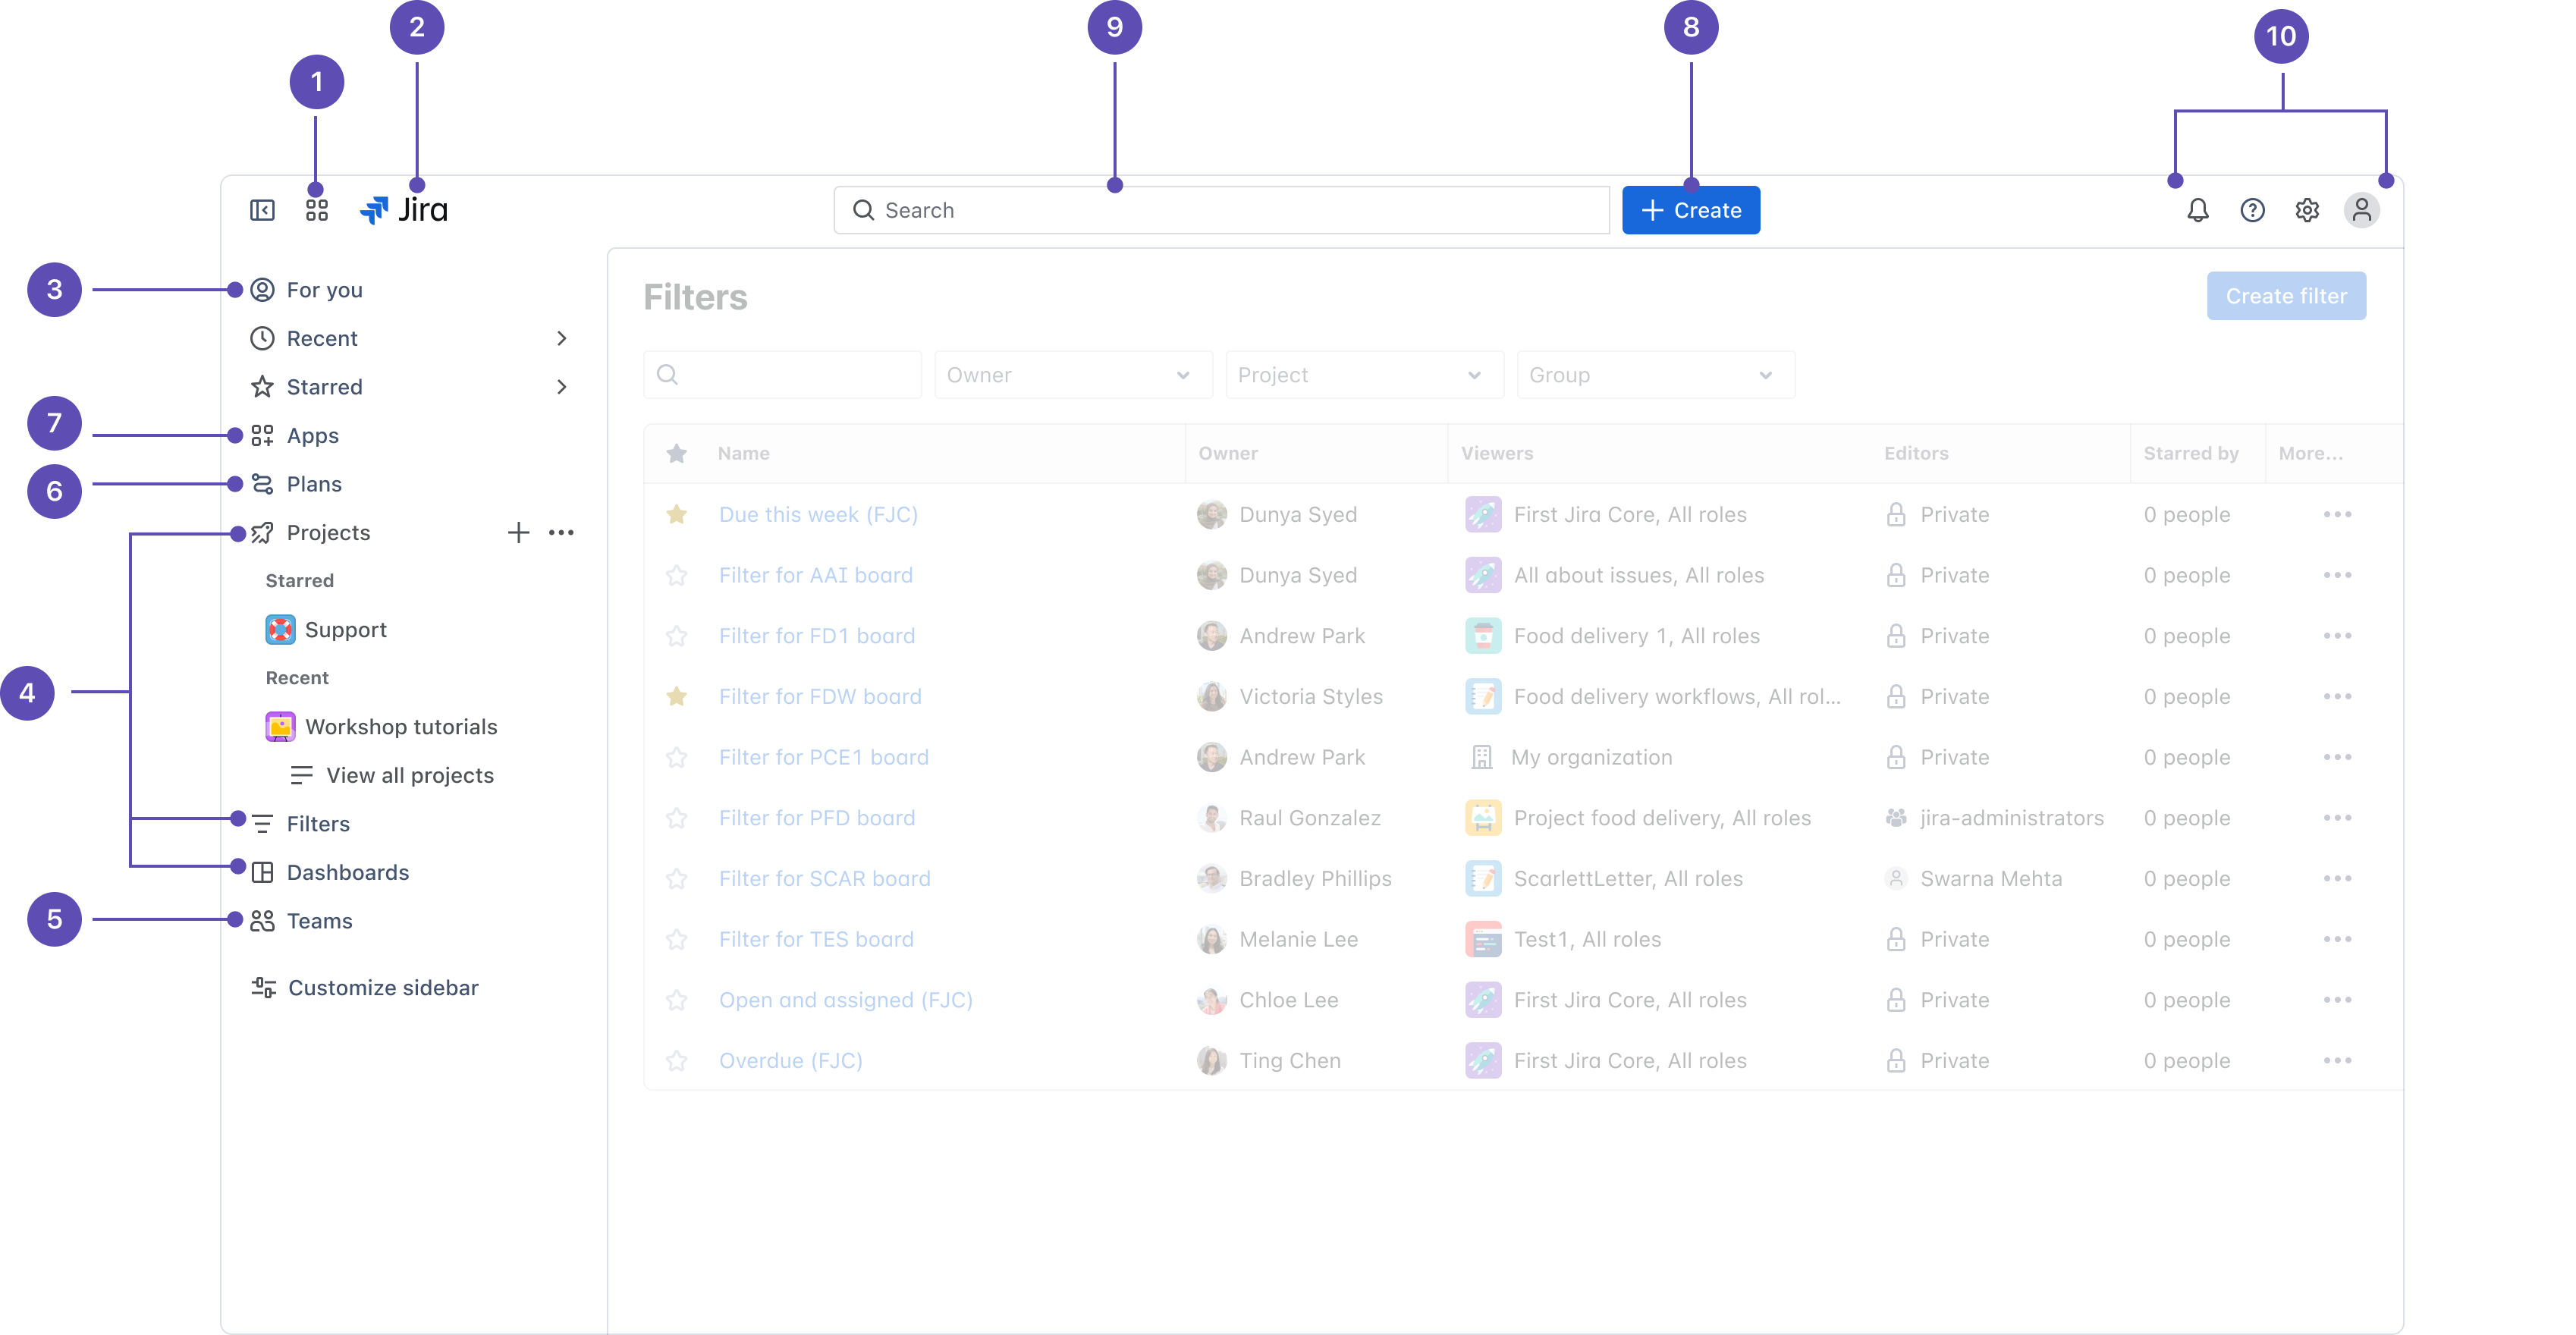Image resolution: width=2576 pixels, height=1335 pixels.
Task: Star the Filter for AAI board
Action: coord(677,576)
